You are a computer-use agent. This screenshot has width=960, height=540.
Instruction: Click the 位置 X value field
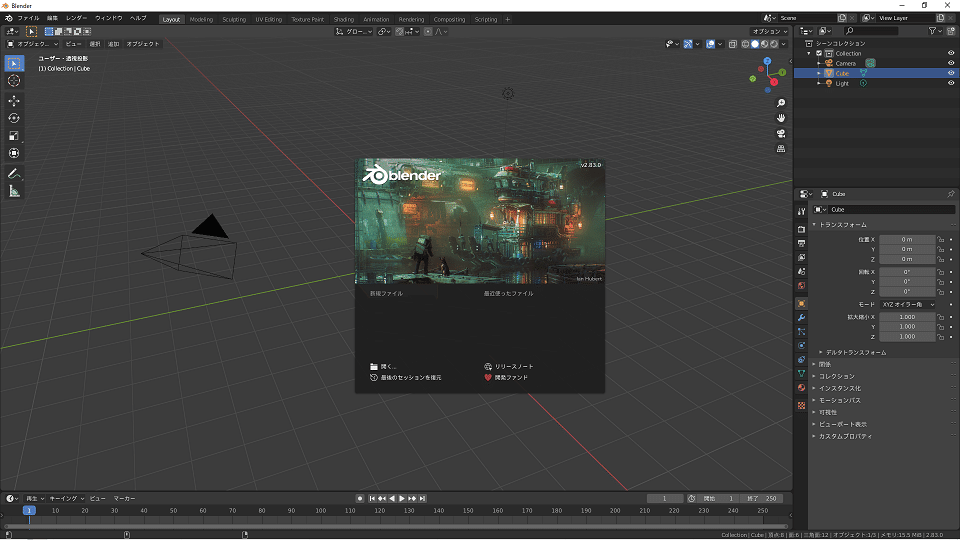(x=907, y=240)
